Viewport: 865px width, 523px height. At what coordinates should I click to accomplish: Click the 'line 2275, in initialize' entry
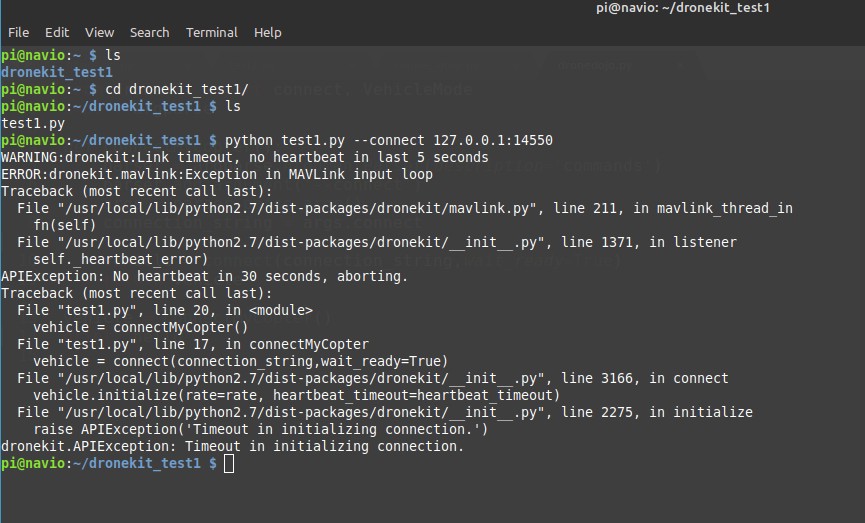385,412
